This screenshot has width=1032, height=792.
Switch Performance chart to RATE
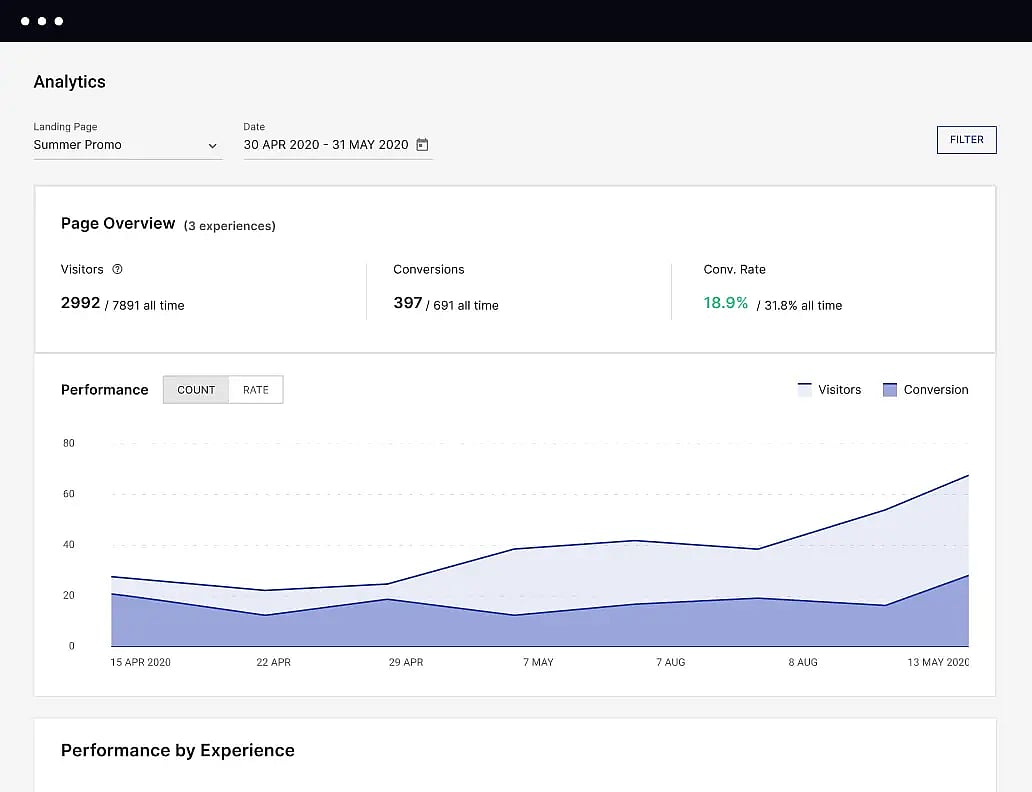256,390
